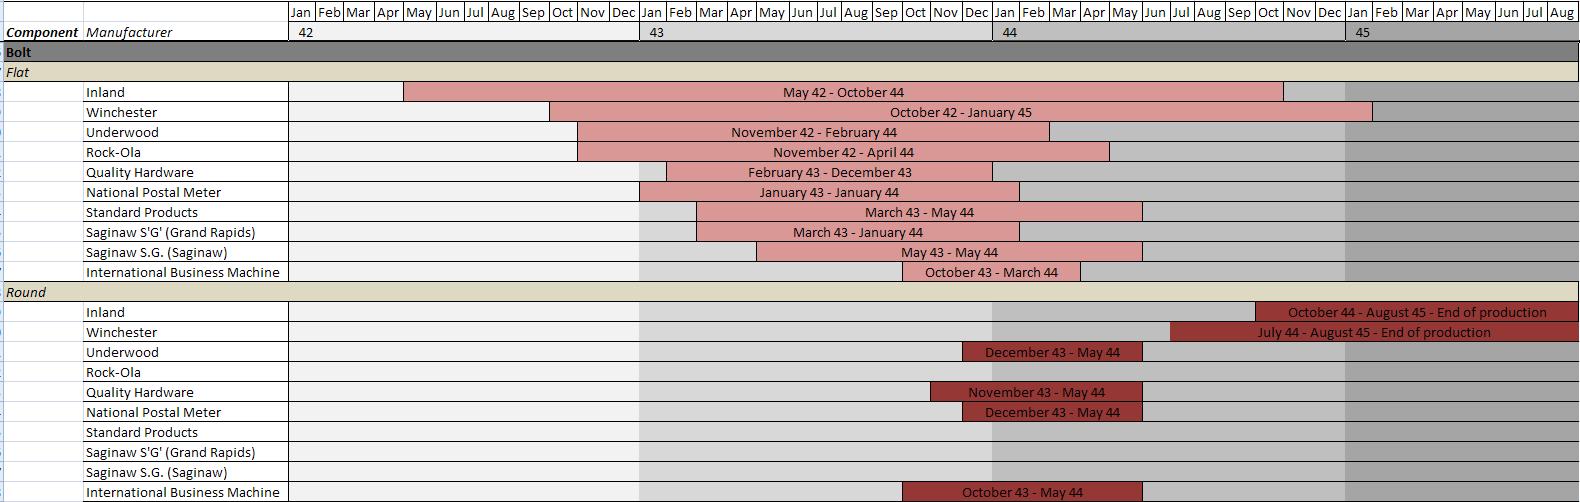
Task: Select Inland in the Flat section
Action: pyautogui.click(x=186, y=92)
